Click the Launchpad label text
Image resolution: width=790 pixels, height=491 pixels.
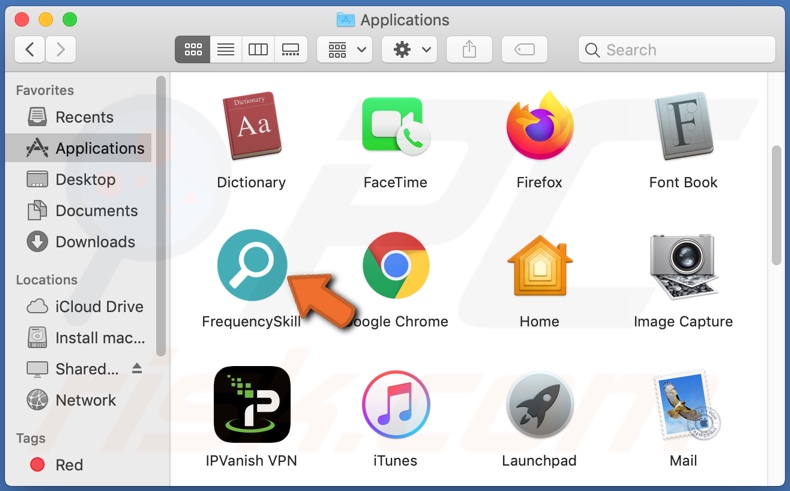(x=539, y=460)
